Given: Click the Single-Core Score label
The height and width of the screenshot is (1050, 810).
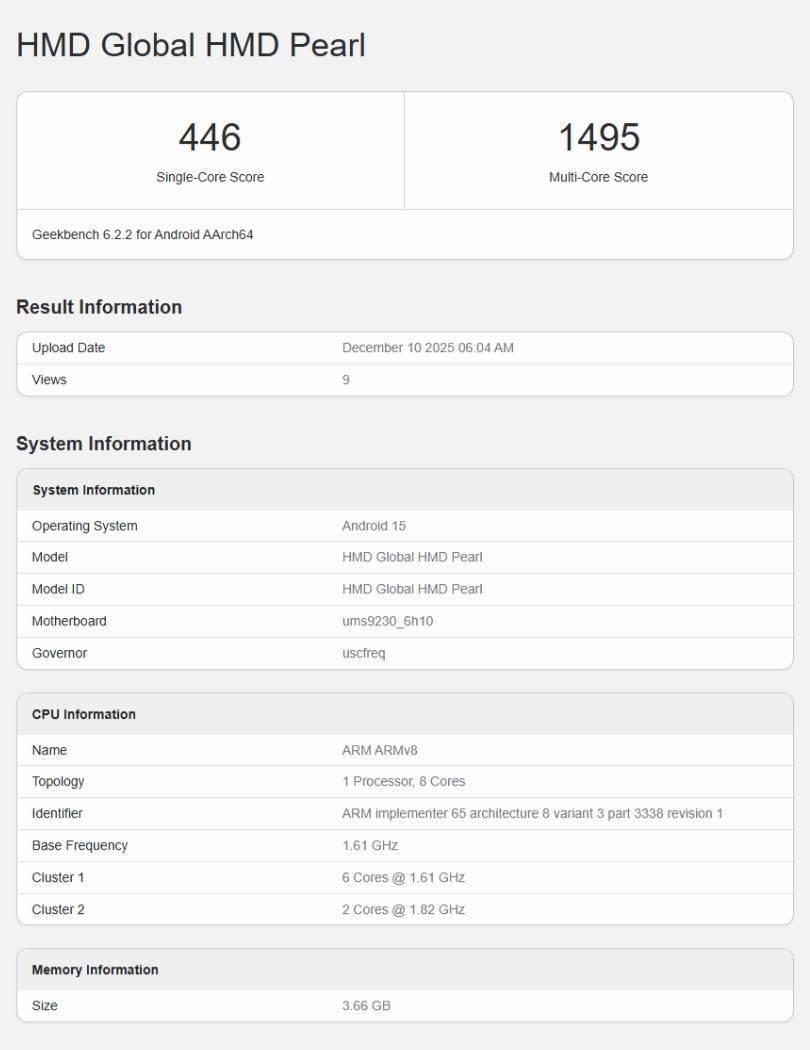Looking at the screenshot, I should (x=210, y=177).
